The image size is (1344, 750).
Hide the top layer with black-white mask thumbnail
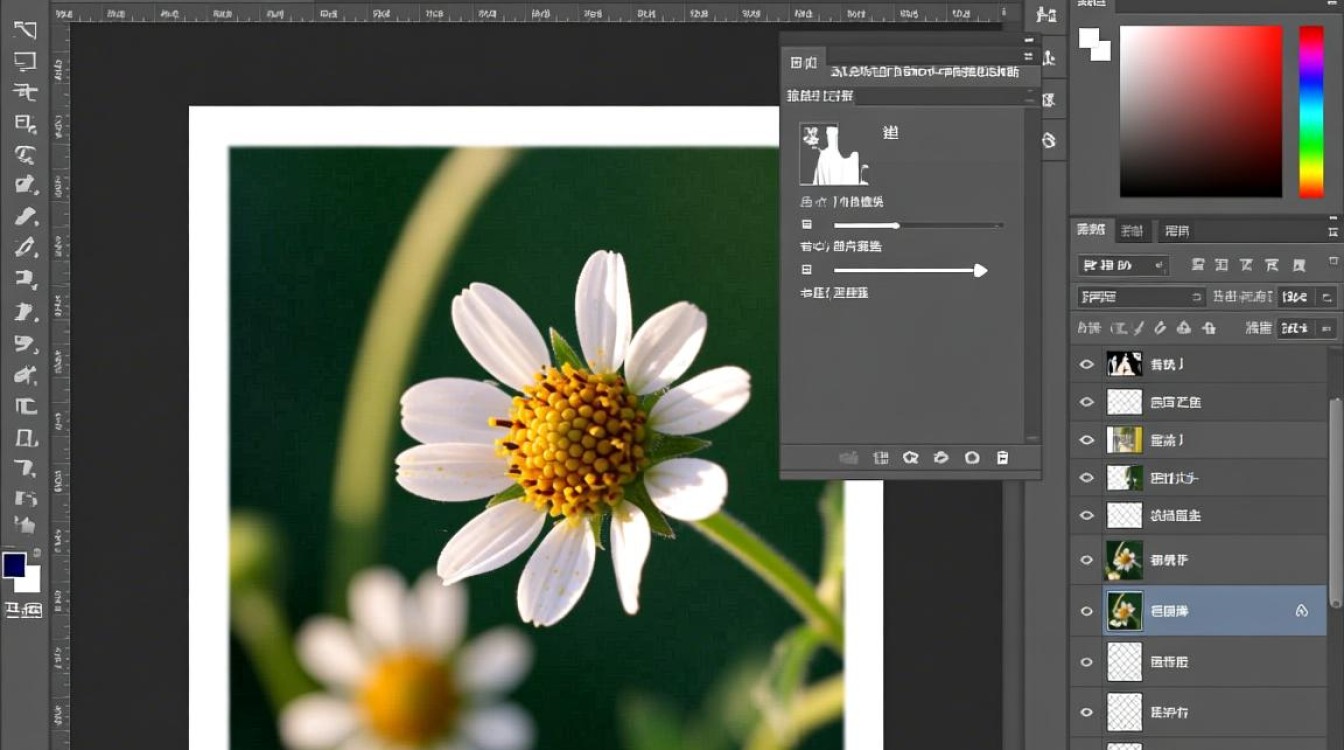coord(1087,365)
